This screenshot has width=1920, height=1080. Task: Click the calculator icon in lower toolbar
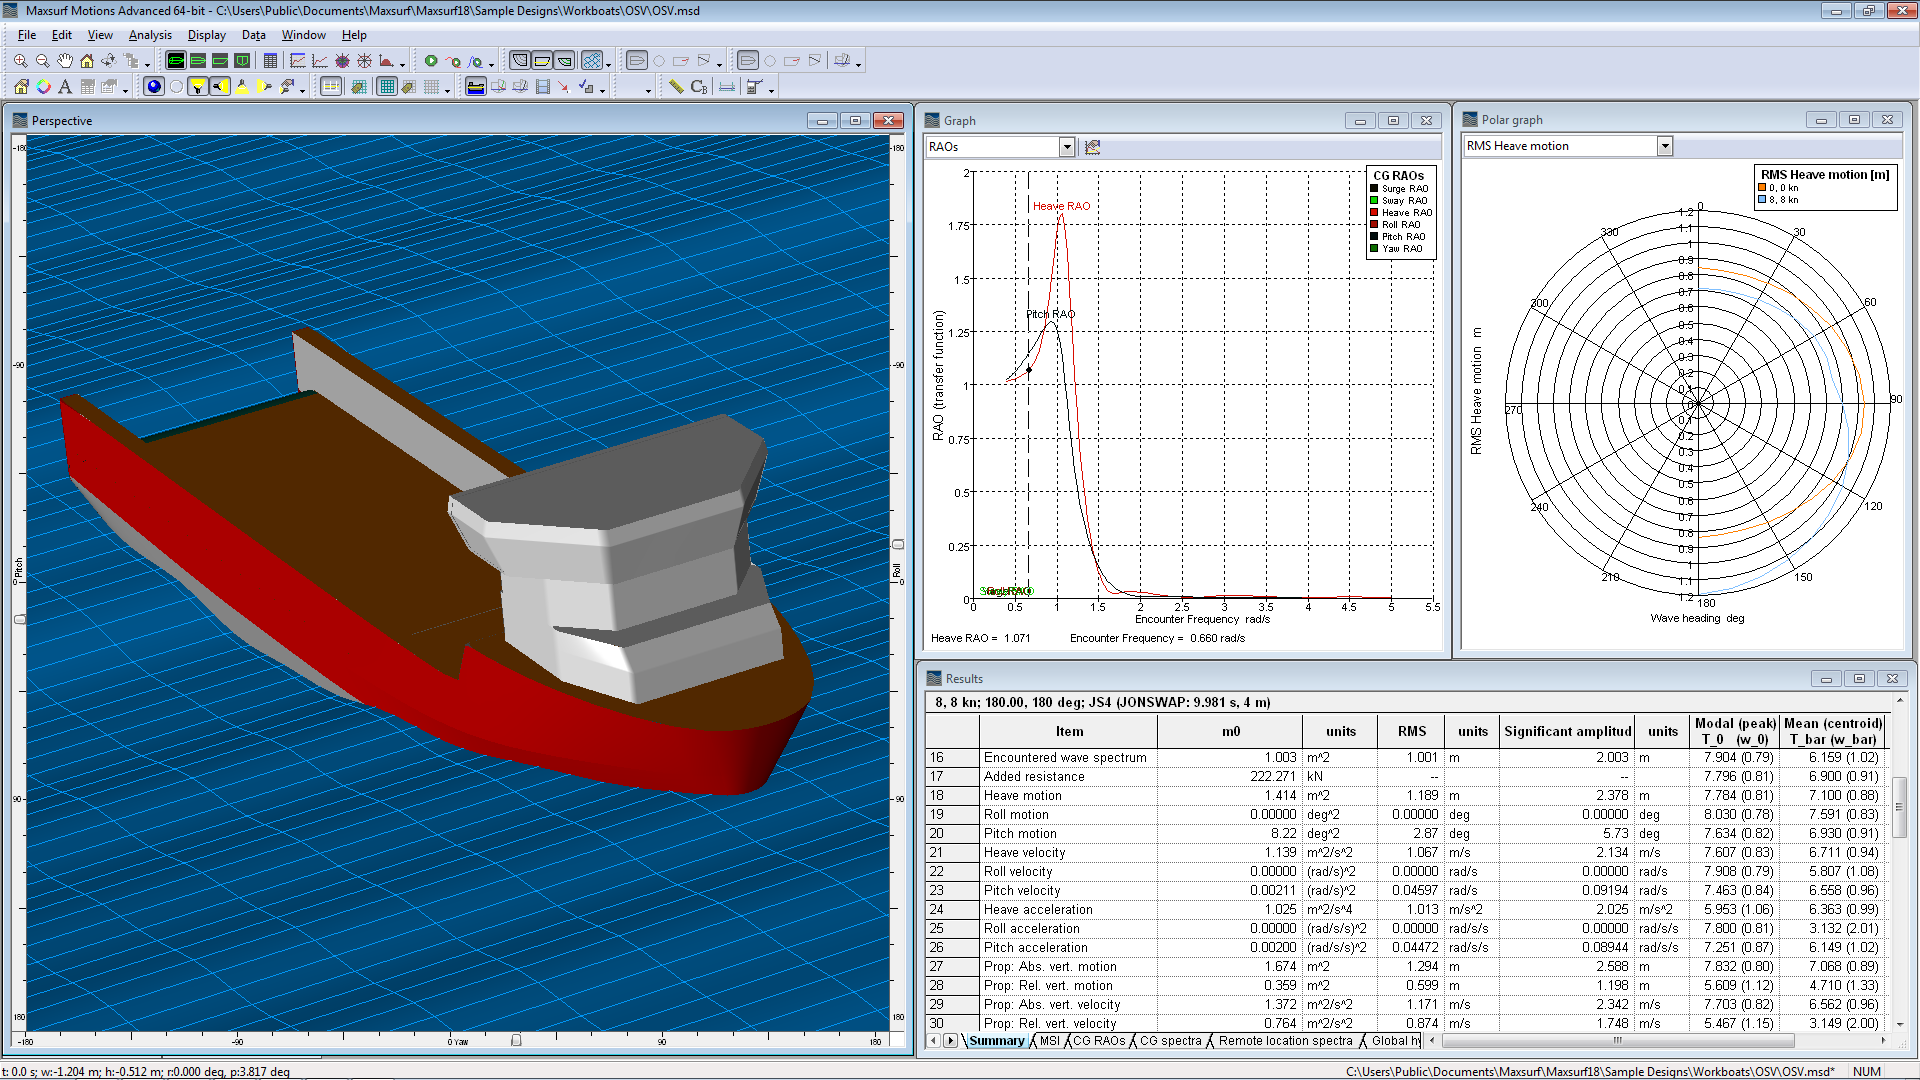click(x=755, y=87)
